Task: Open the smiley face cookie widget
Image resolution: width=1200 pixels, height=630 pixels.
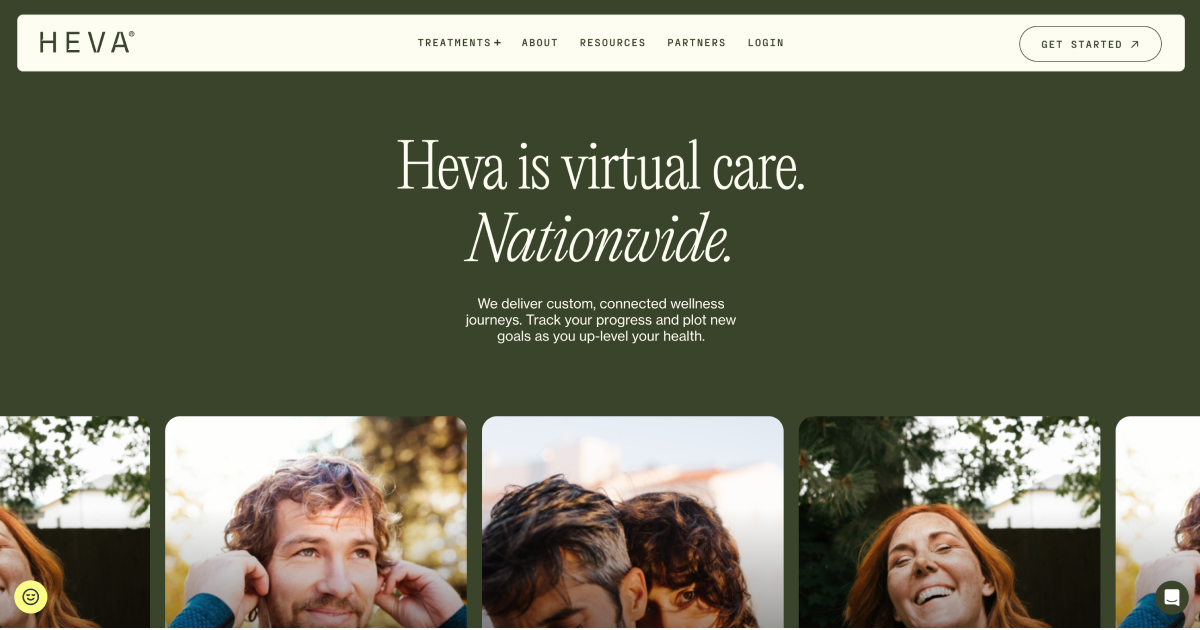Action: point(31,597)
